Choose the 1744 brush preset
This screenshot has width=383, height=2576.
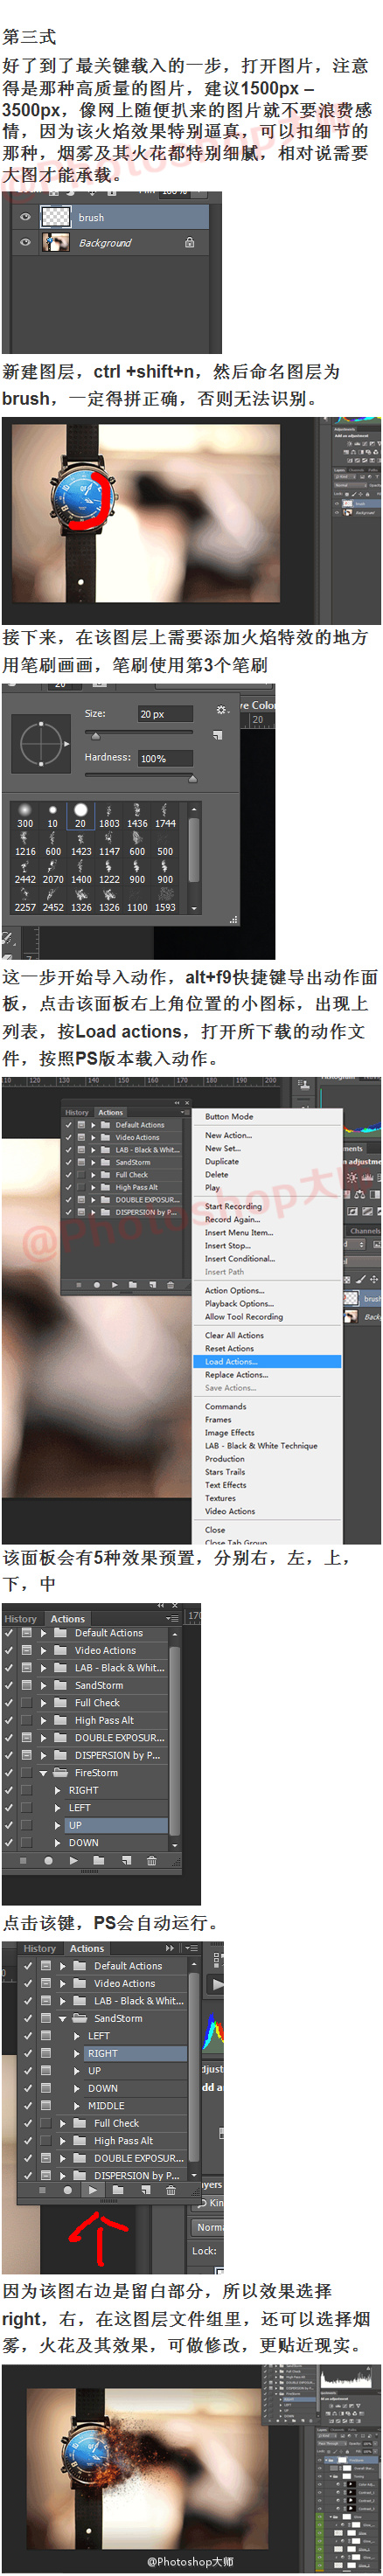click(x=164, y=815)
